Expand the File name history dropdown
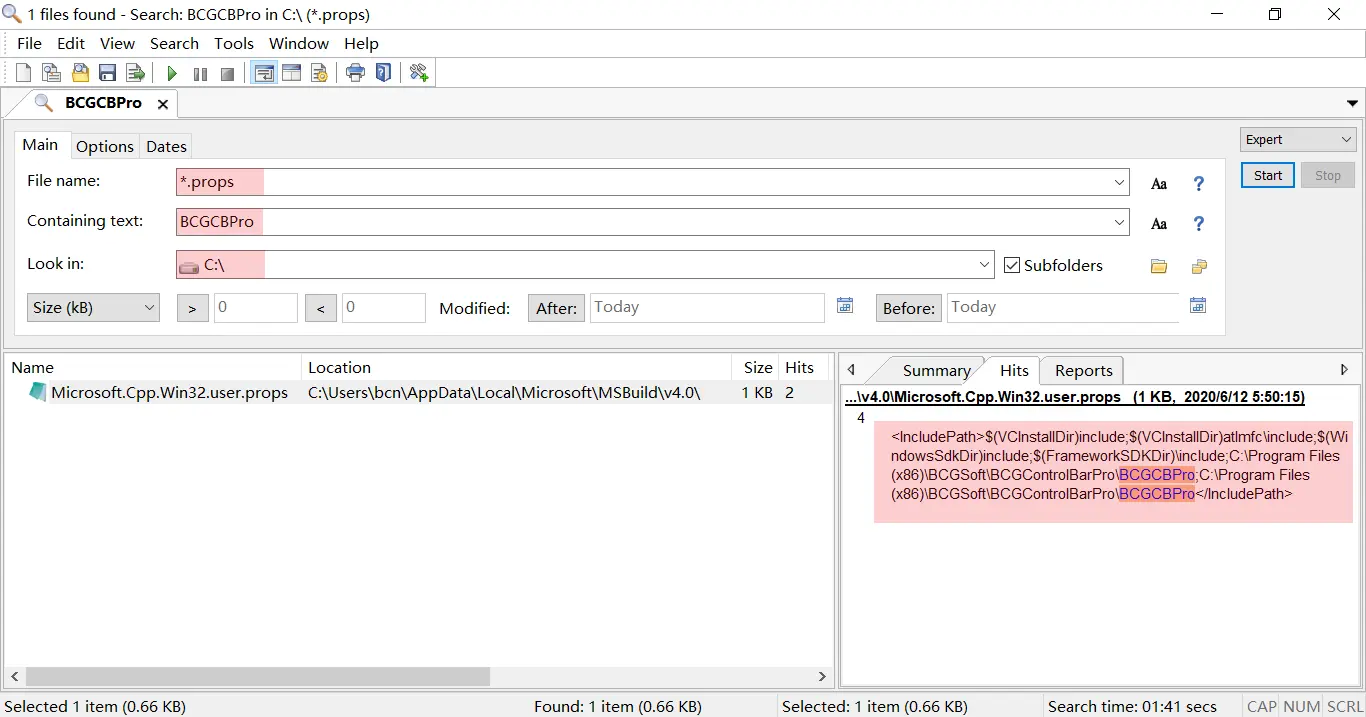The width and height of the screenshot is (1366, 717). point(1119,181)
